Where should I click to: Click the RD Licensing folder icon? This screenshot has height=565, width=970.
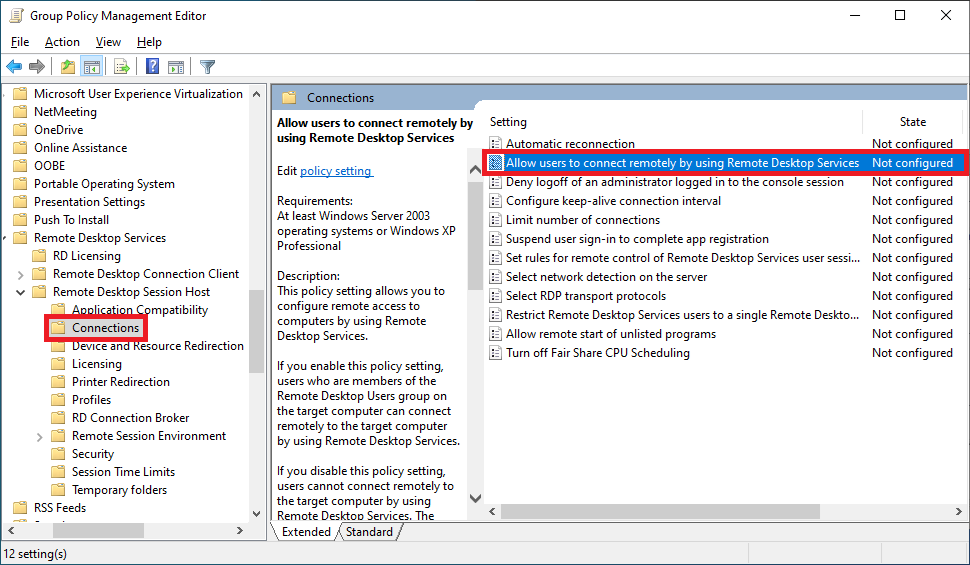[x=39, y=256]
